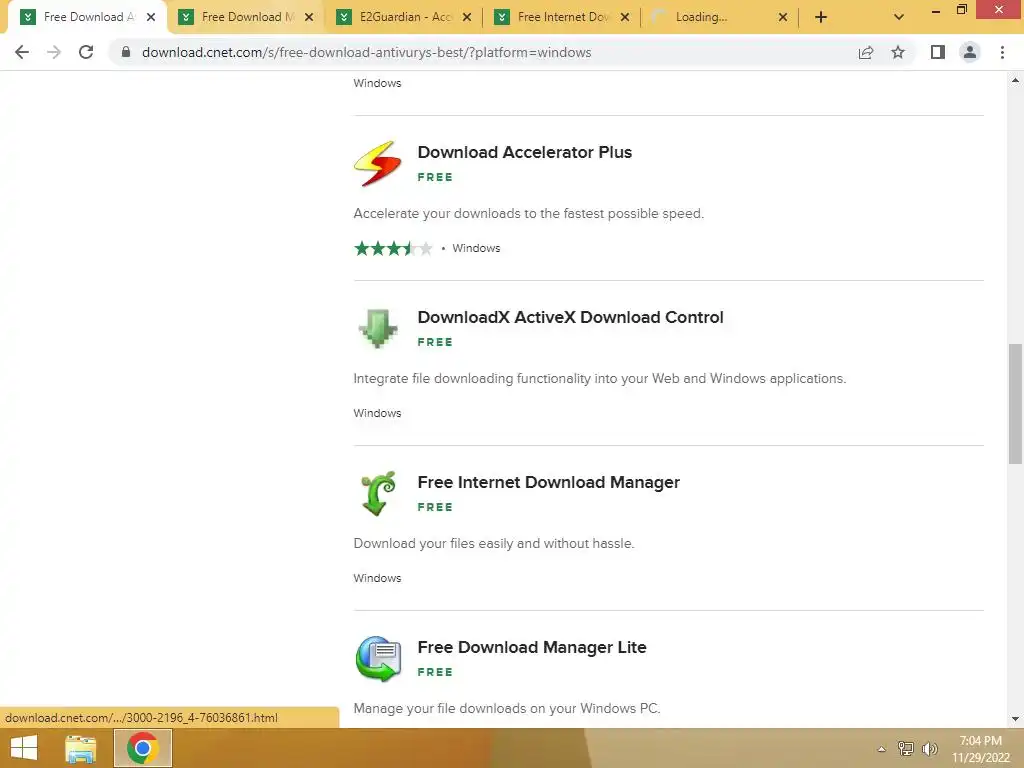1024x768 pixels.
Task: Open the Chrome three-dot menu
Action: (x=1002, y=52)
